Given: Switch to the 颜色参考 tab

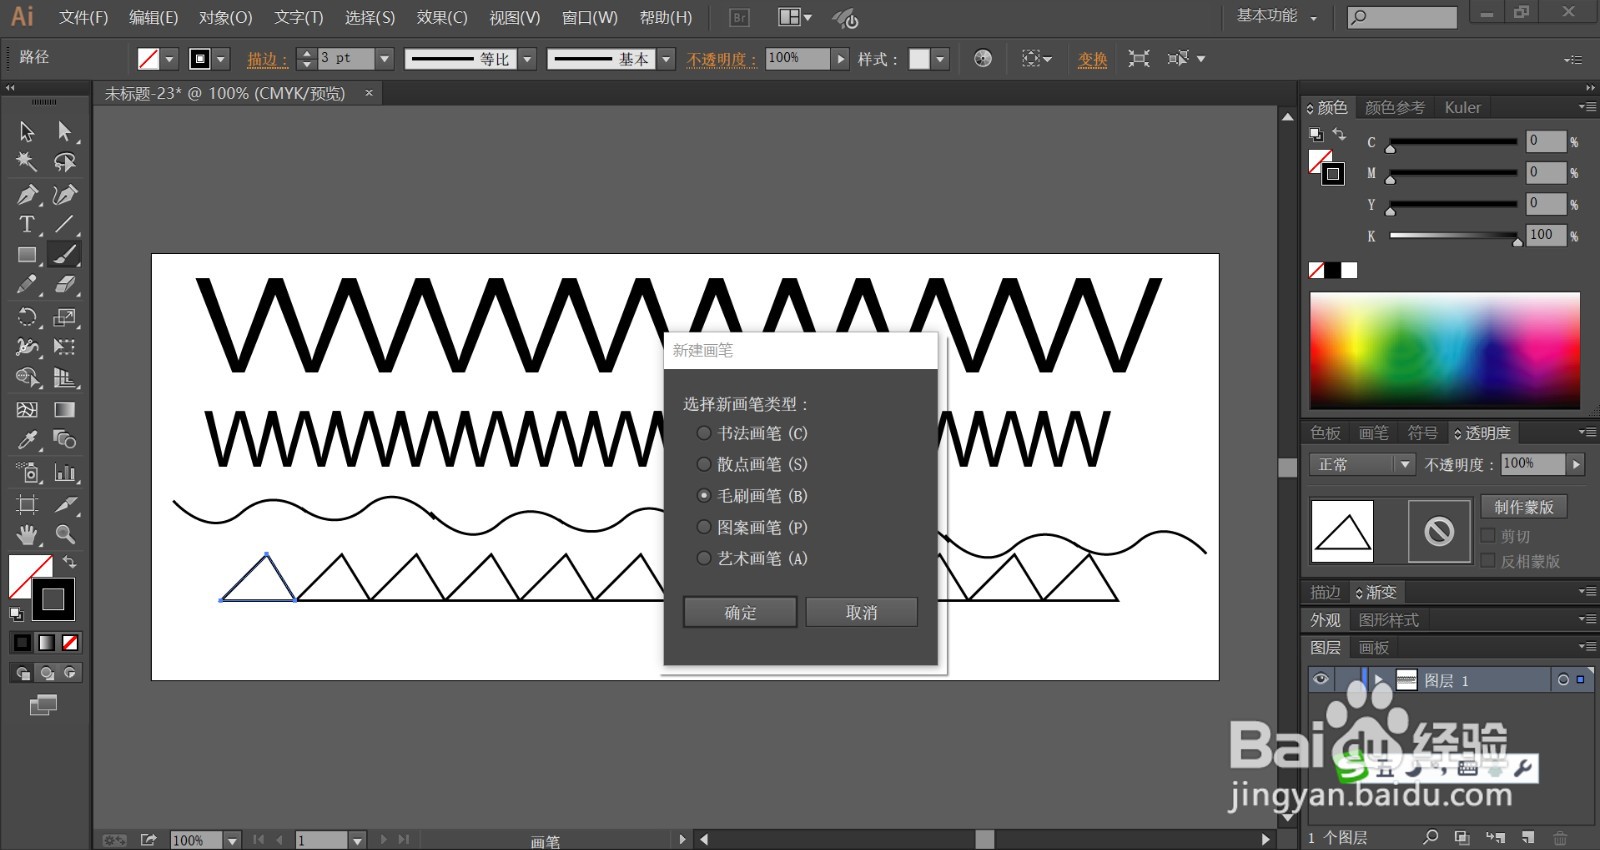Looking at the screenshot, I should point(1394,107).
